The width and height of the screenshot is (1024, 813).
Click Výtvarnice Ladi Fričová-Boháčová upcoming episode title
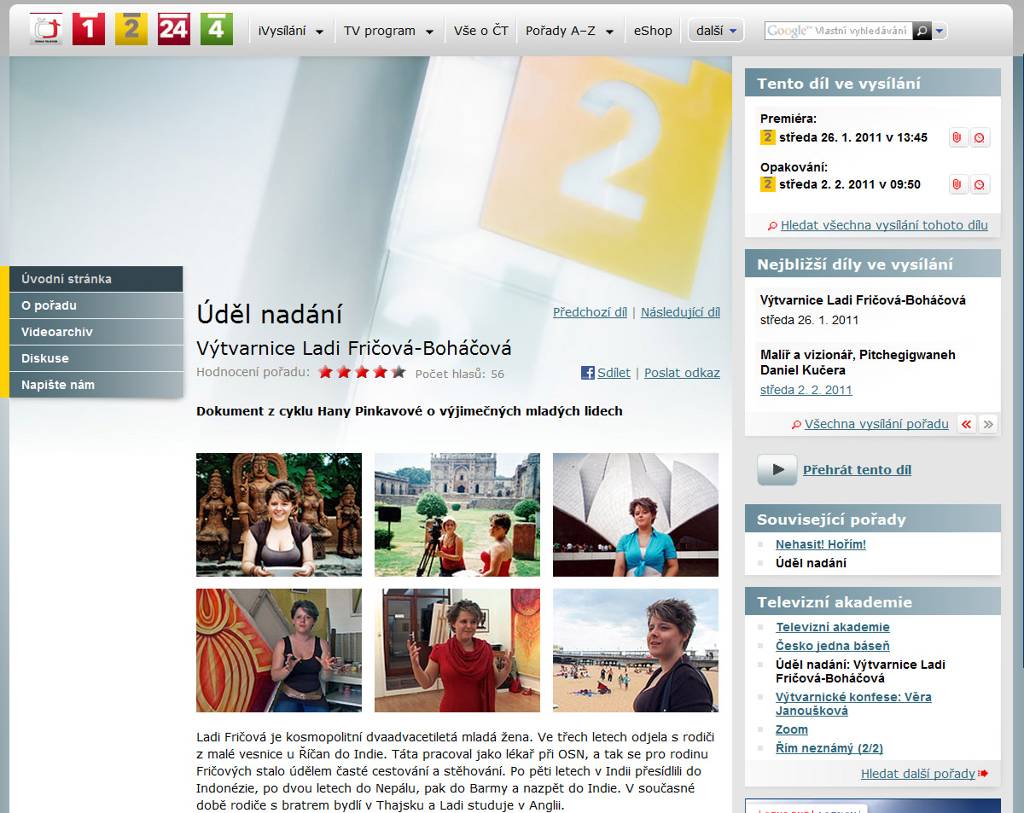863,300
